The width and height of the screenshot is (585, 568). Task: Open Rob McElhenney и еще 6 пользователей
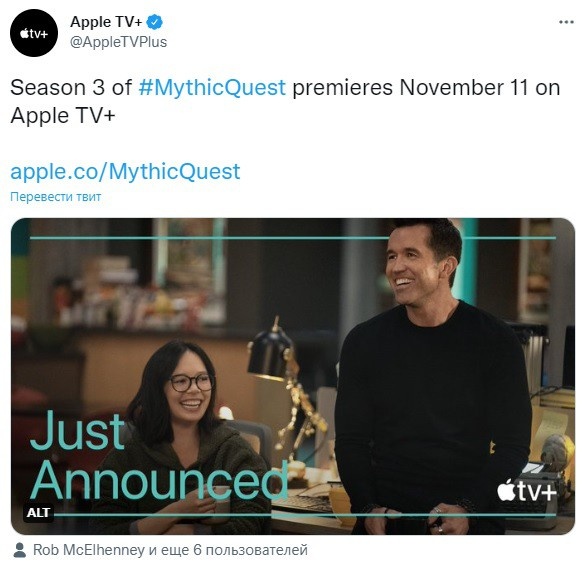click(x=170, y=550)
